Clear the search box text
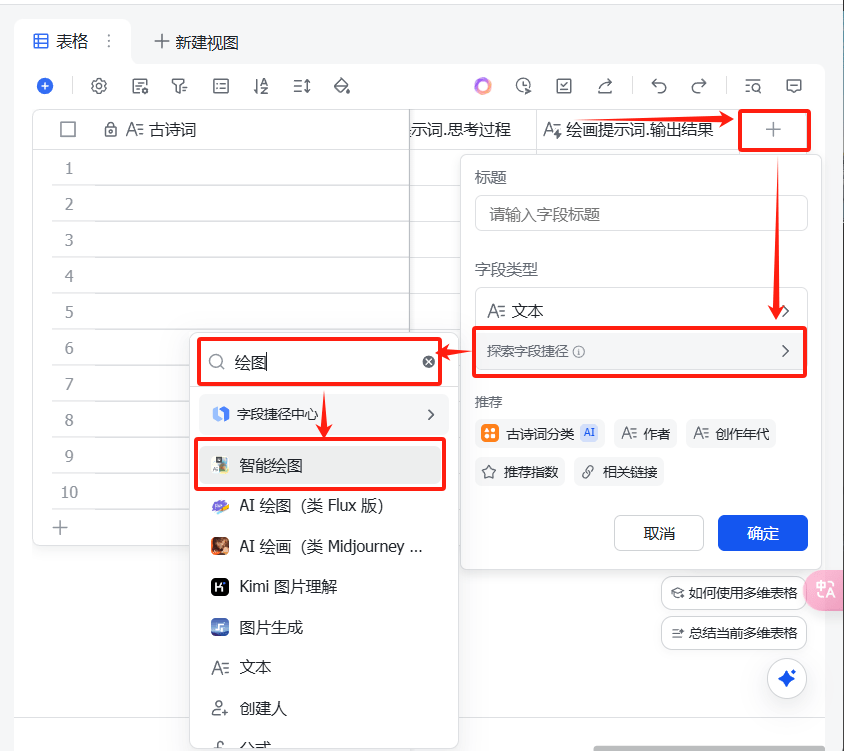844x751 pixels. (428, 362)
